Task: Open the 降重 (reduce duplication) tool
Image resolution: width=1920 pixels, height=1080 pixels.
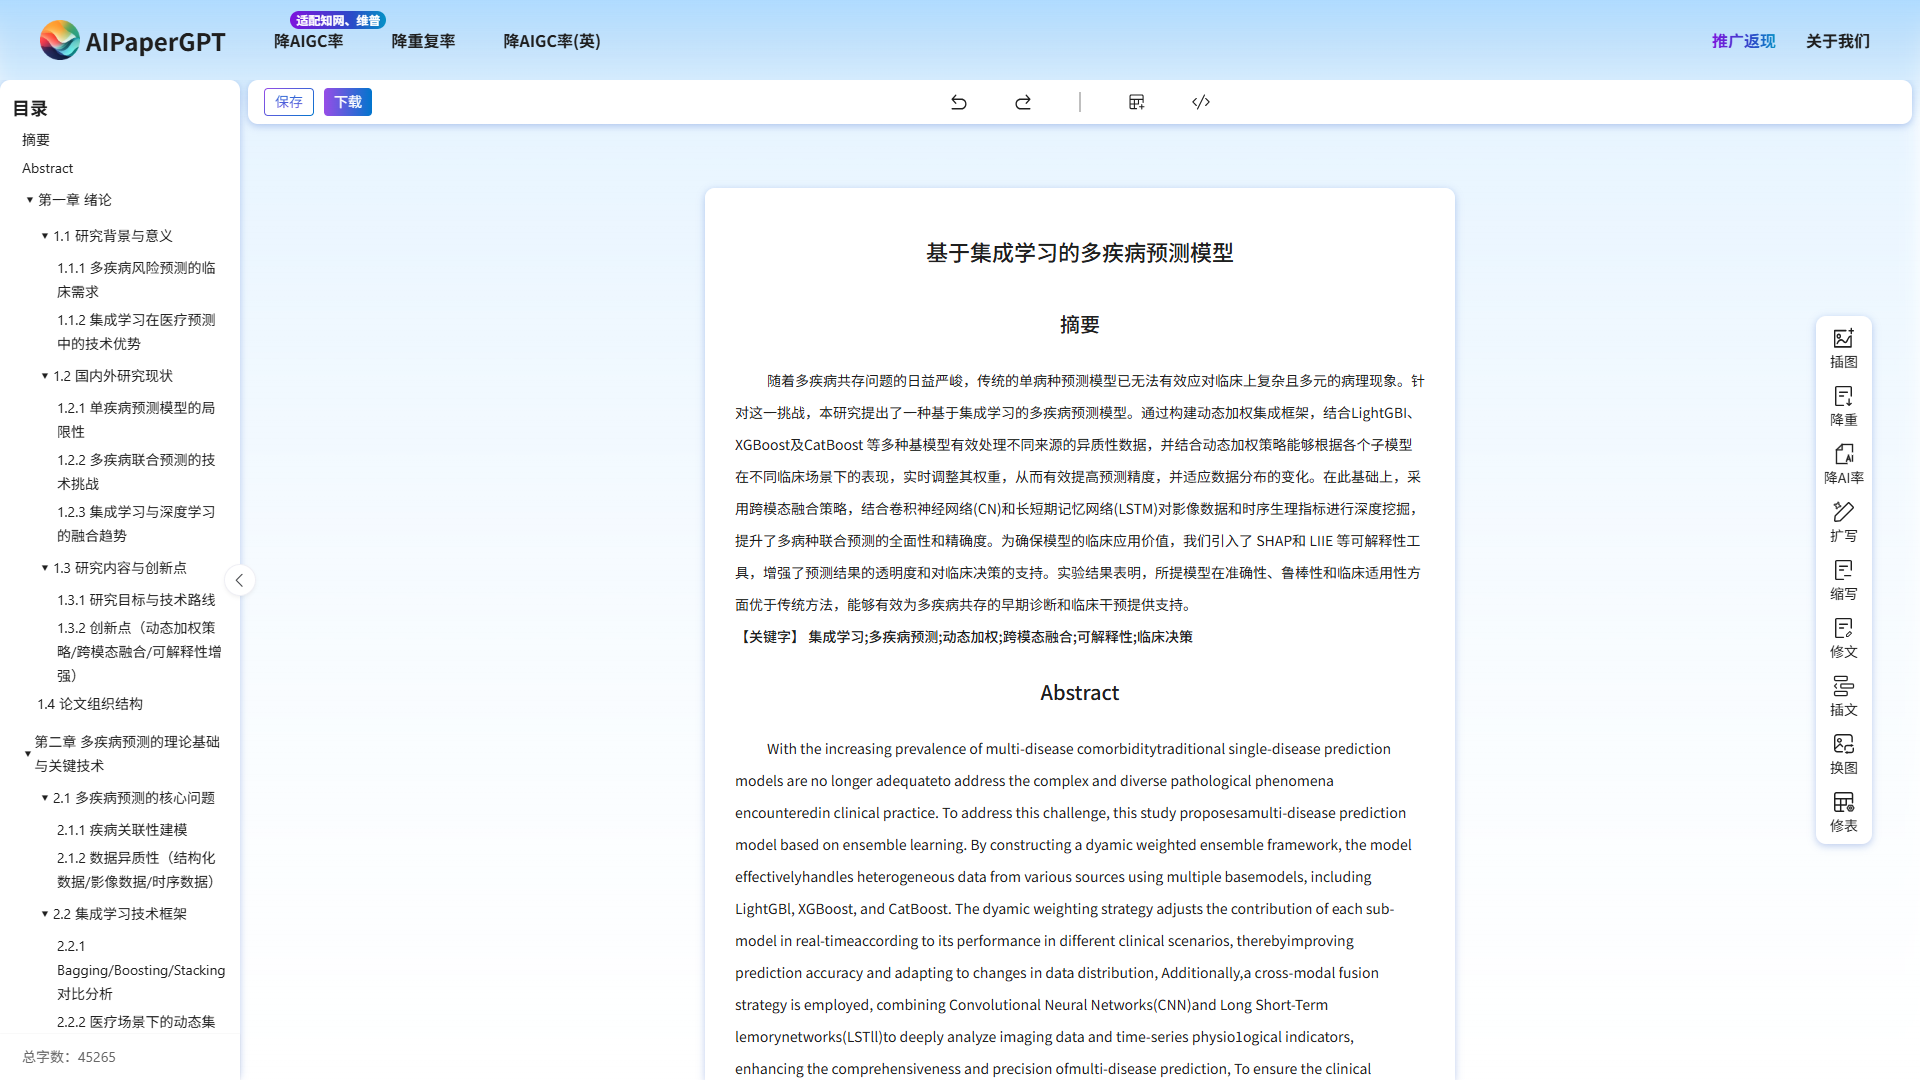Action: click(x=1844, y=406)
